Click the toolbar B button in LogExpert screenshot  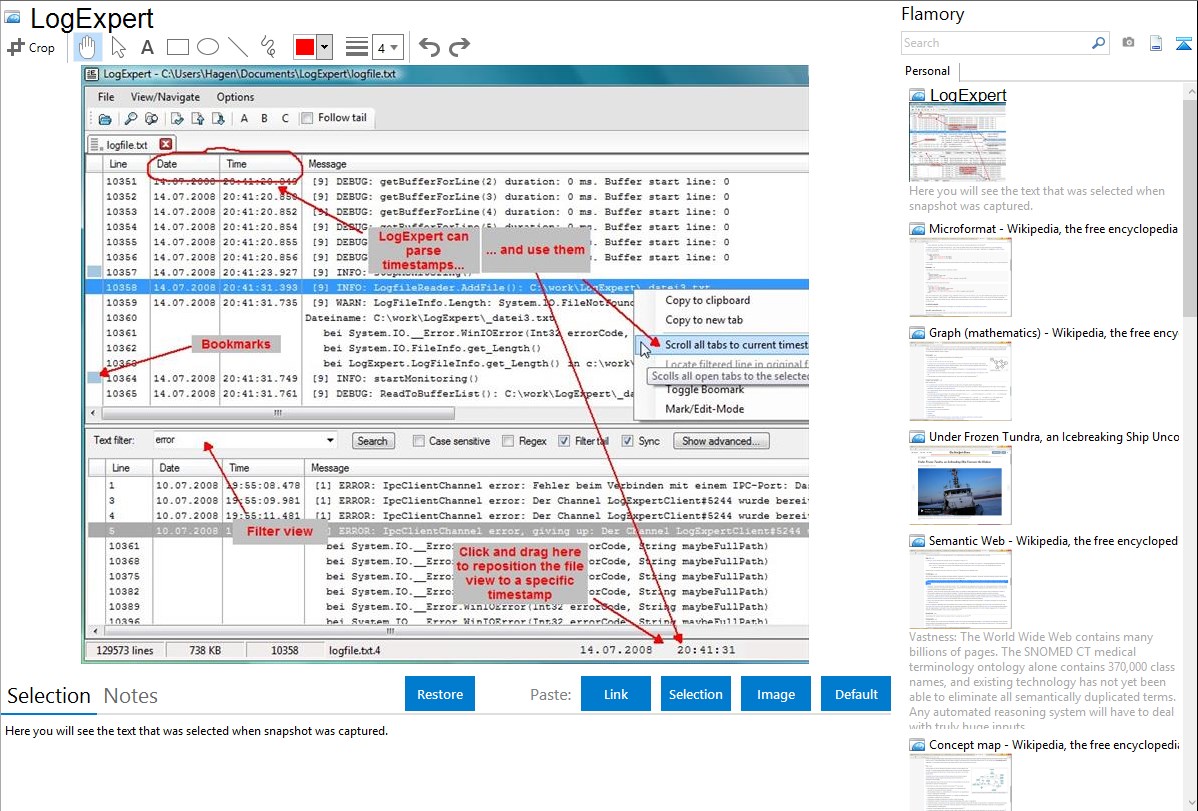[264, 118]
